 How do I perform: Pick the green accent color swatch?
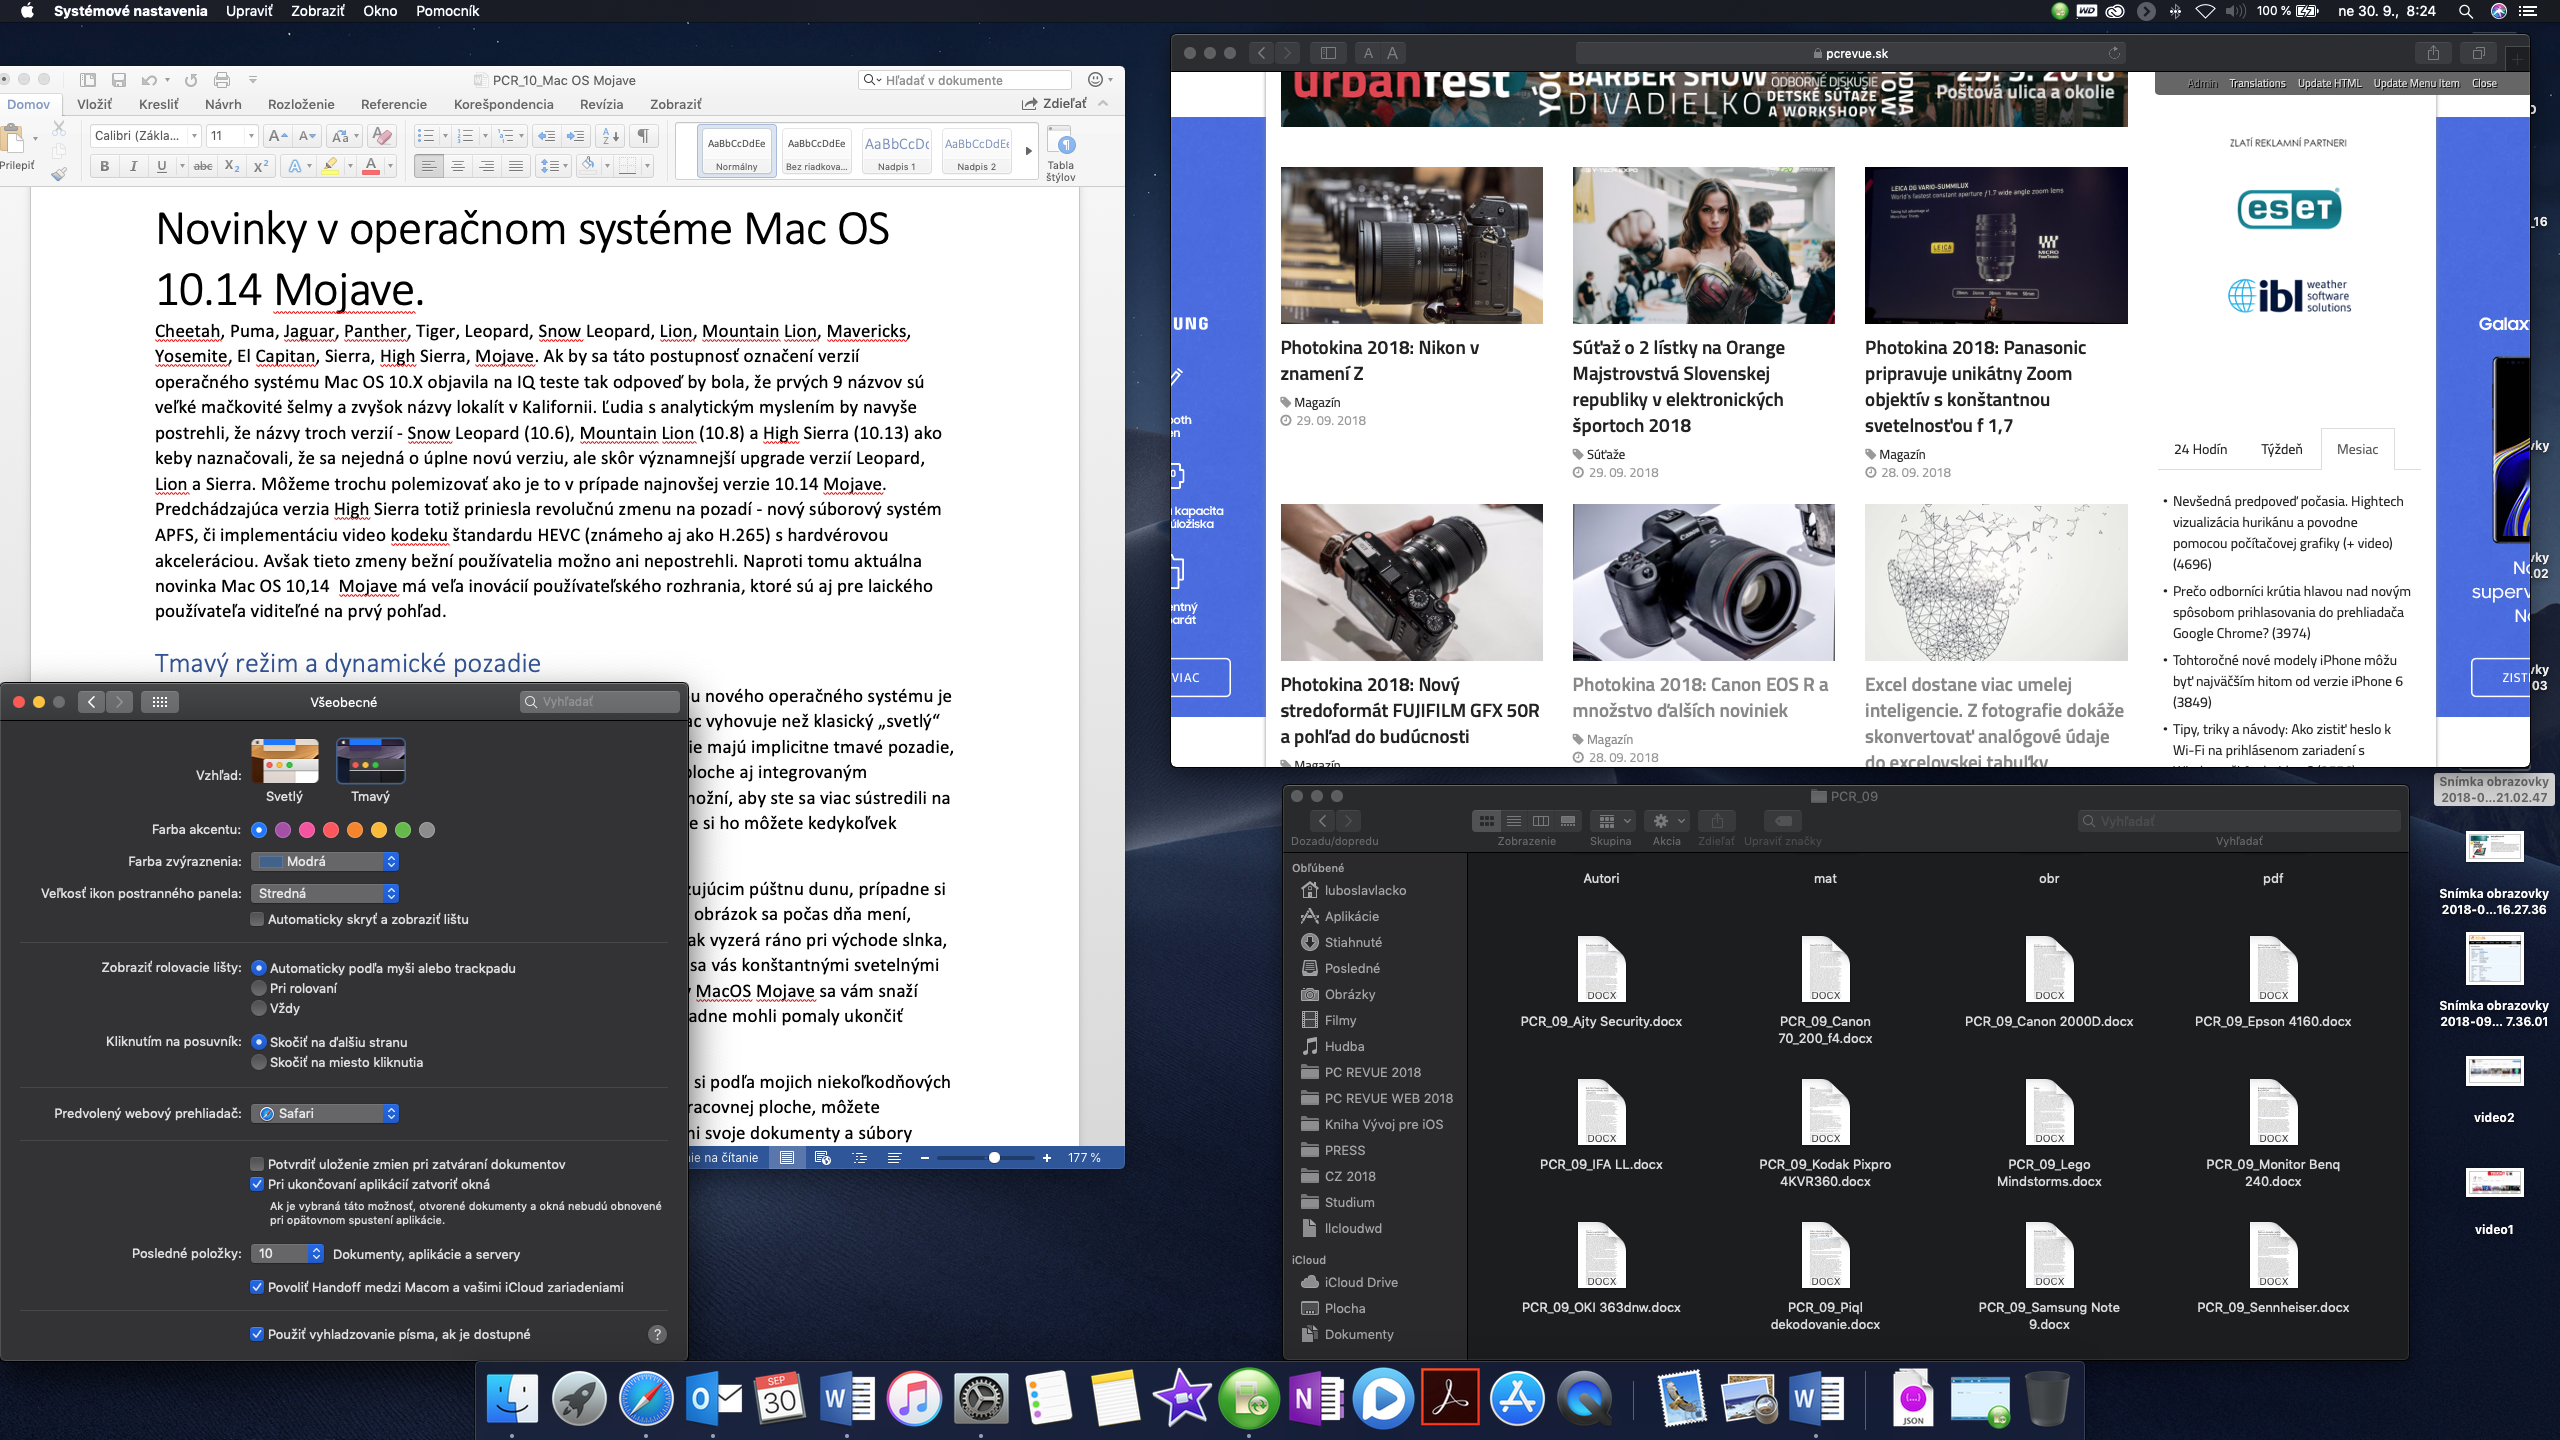point(403,830)
